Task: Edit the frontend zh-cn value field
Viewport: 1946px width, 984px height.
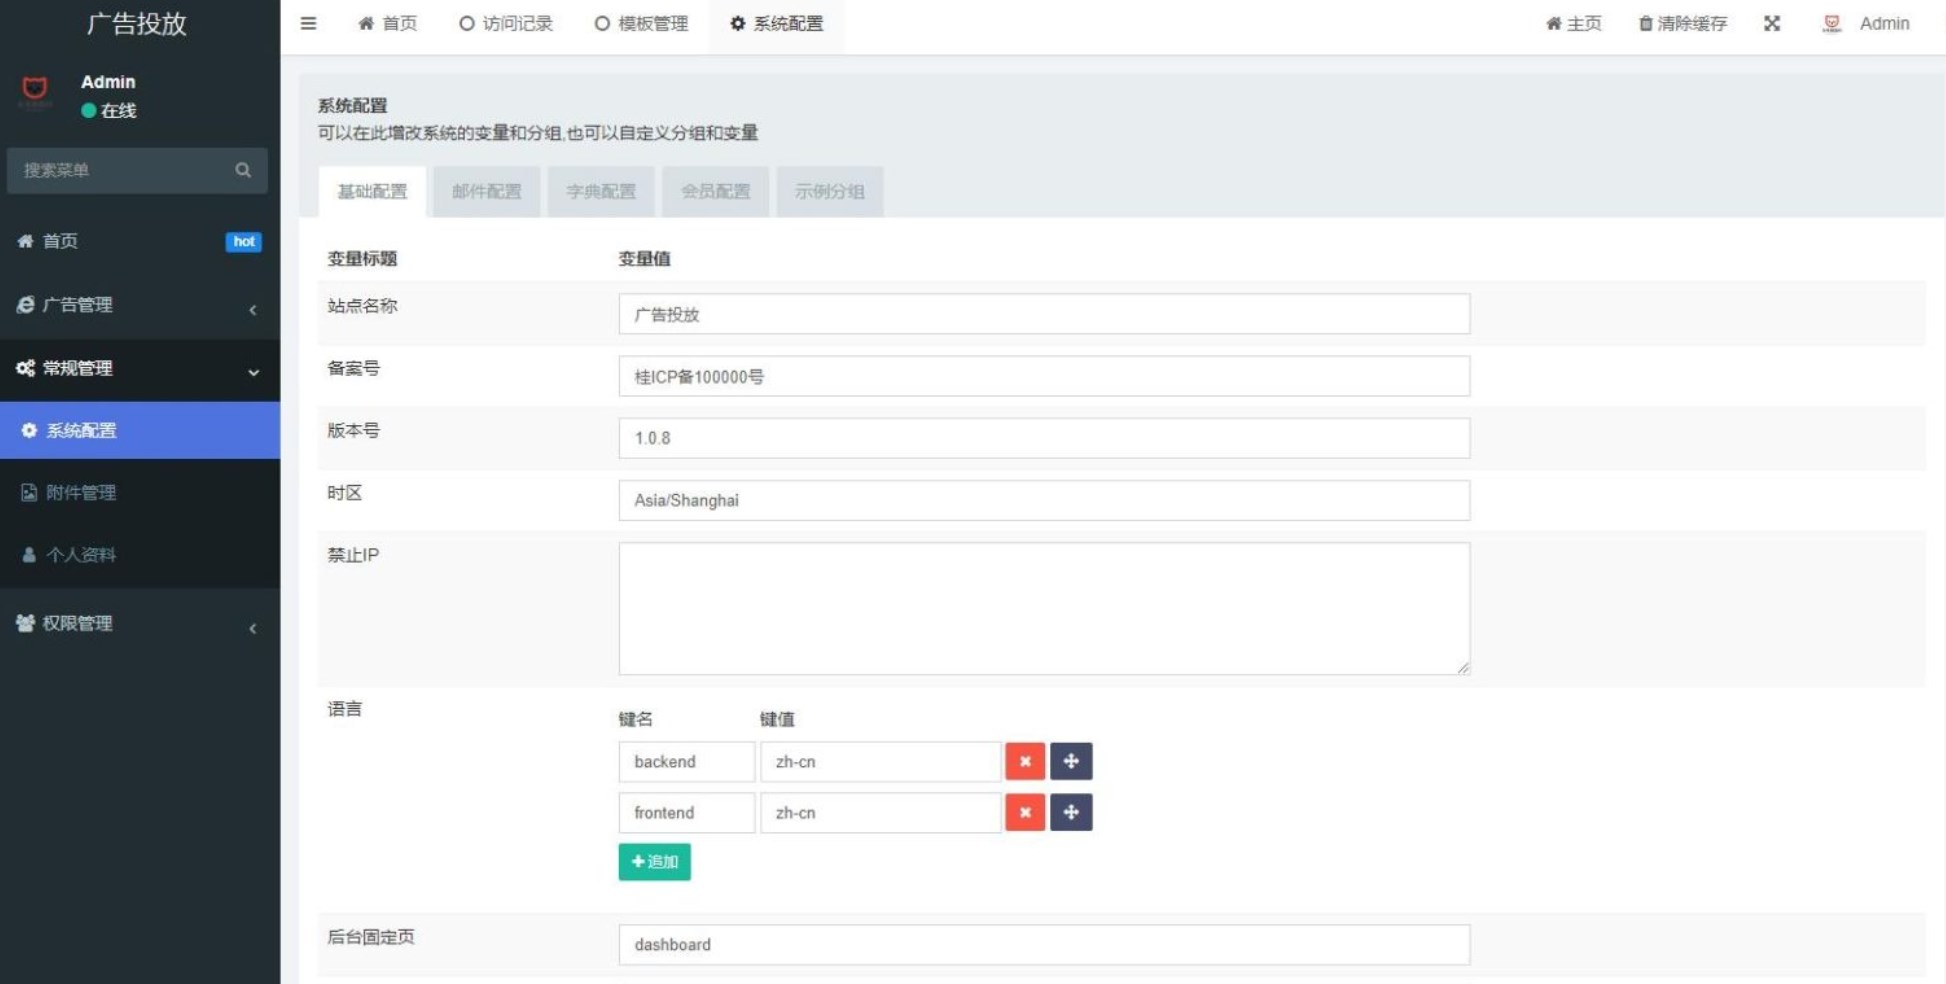Action: pyautogui.click(x=880, y=812)
